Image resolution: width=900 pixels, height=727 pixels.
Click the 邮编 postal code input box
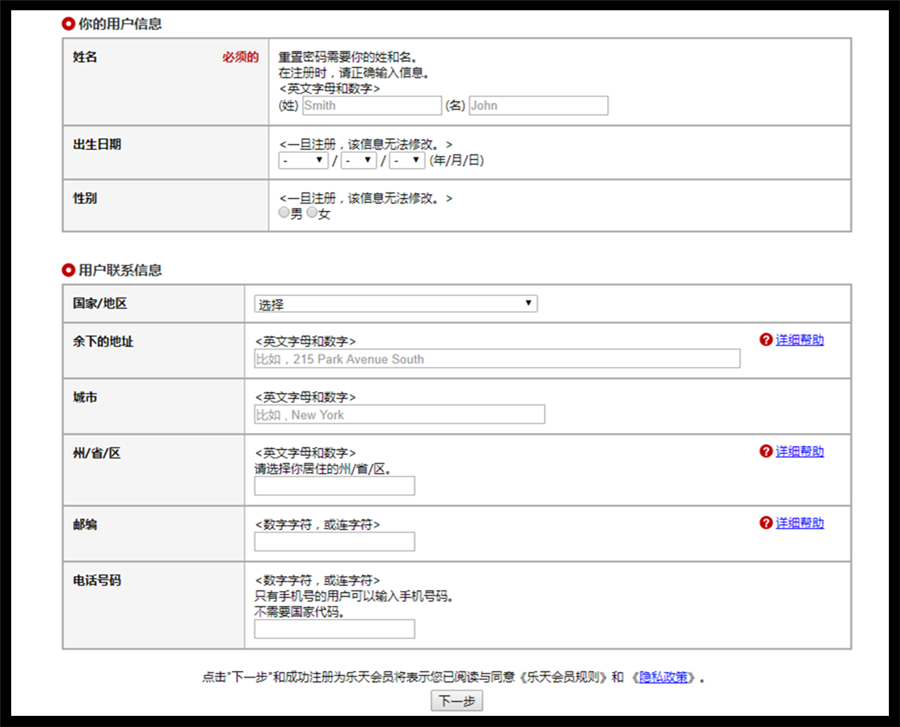coord(334,542)
